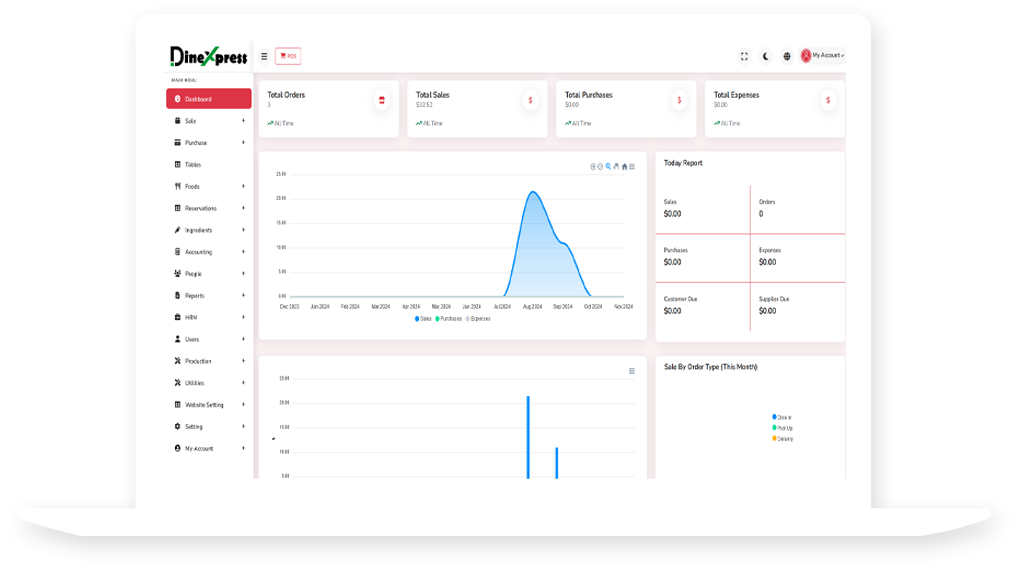Expand the Sale sidebar submenu
The width and height of the screenshot is (1015, 569).
pyautogui.click(x=243, y=121)
